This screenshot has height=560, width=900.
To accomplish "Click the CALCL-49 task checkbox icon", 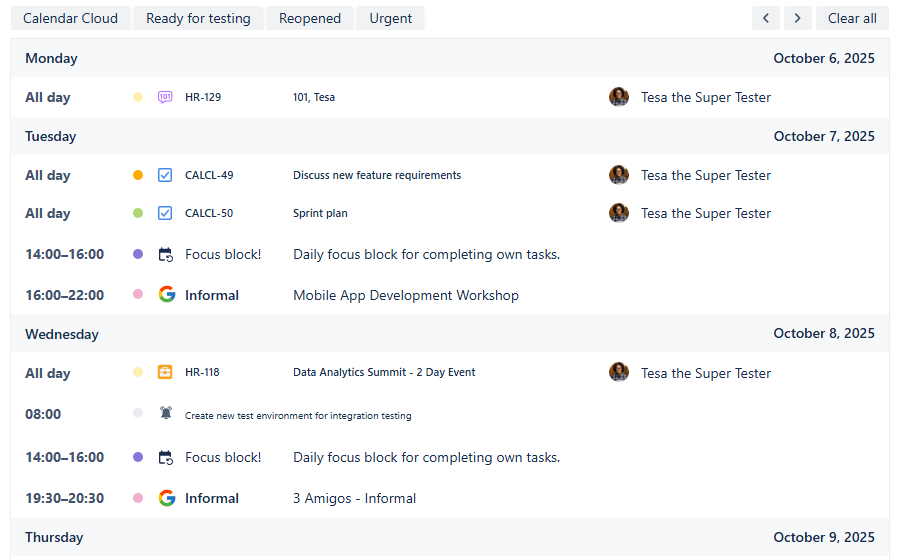I will (x=165, y=175).
